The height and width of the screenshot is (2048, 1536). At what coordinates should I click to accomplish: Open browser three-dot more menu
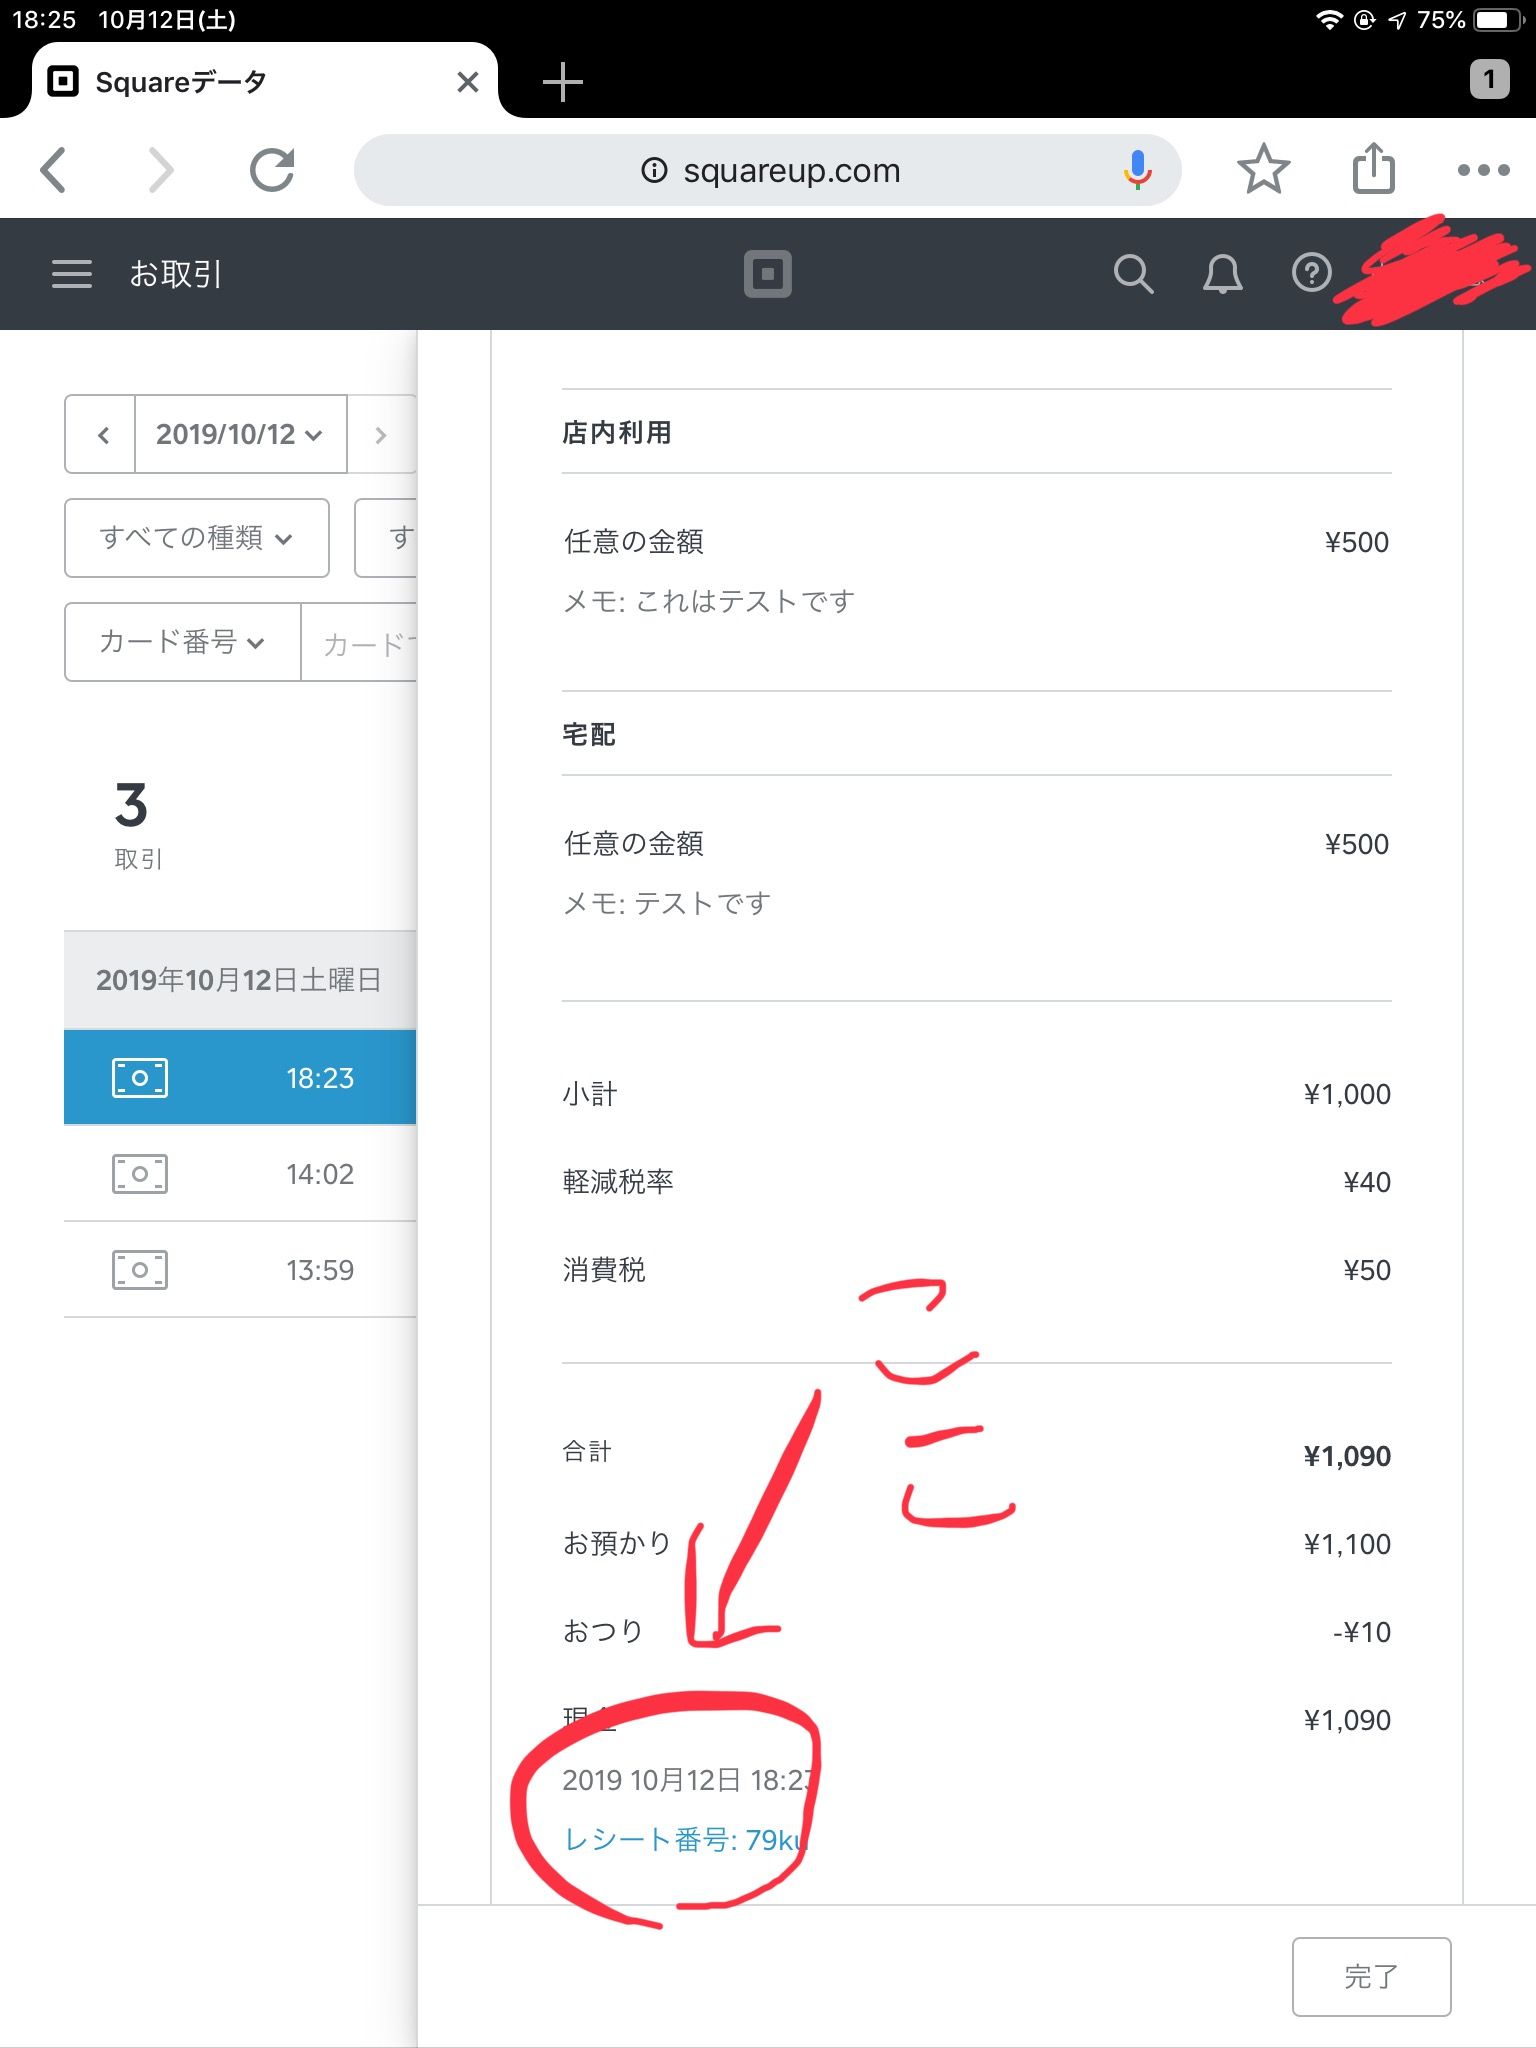(1483, 170)
